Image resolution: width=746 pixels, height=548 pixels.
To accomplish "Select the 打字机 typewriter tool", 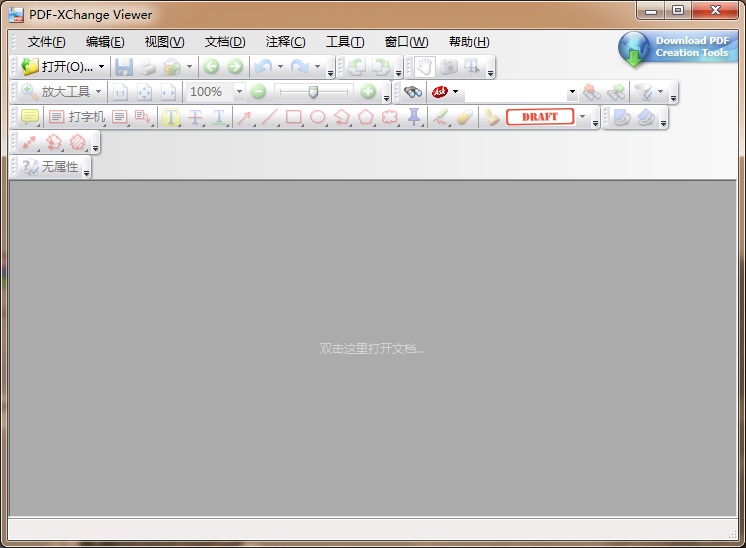I will pyautogui.click(x=77, y=117).
